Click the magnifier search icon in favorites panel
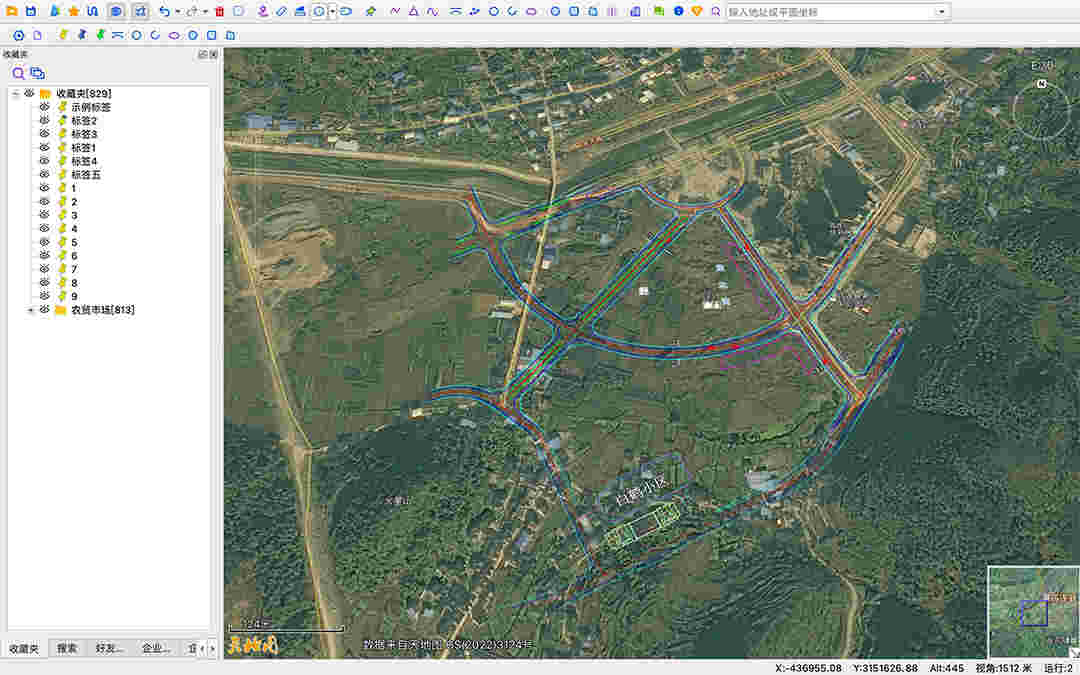 (x=18, y=73)
